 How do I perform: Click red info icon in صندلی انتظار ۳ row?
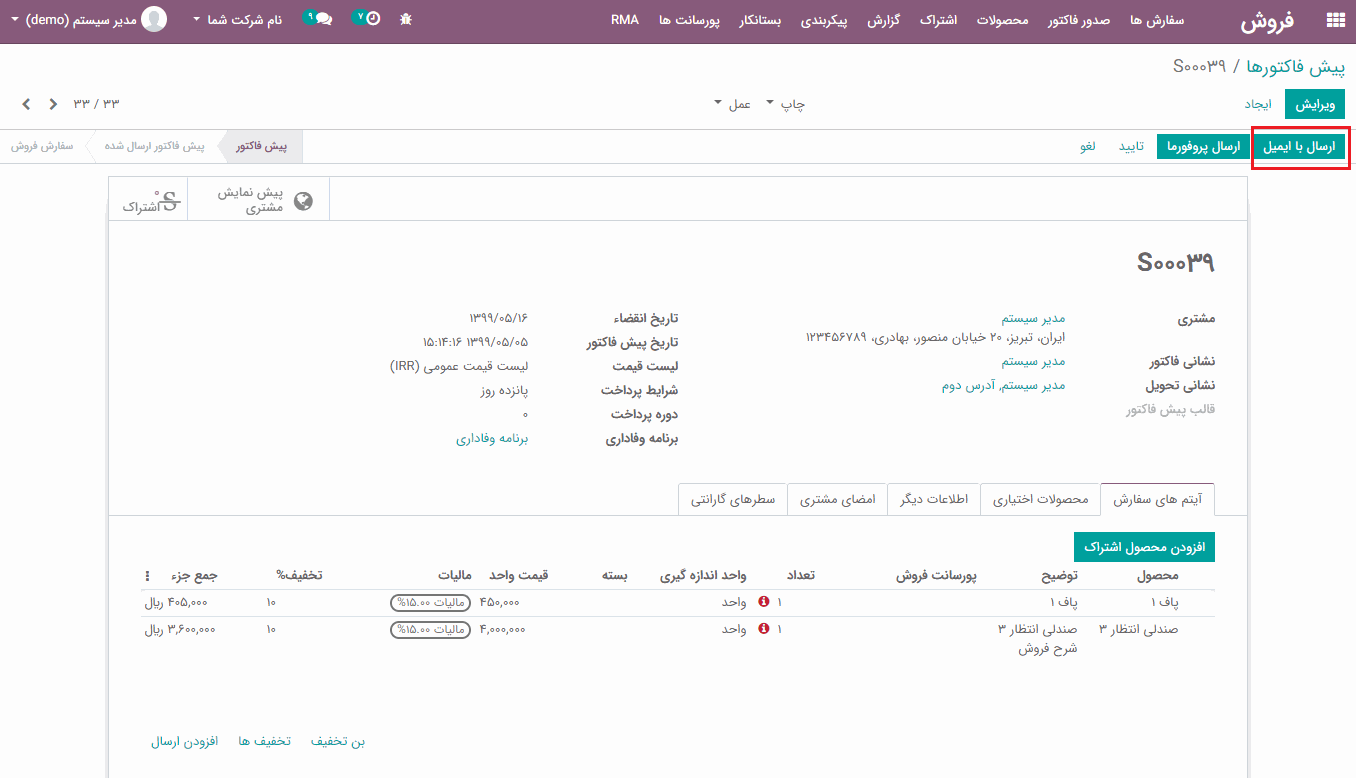pyautogui.click(x=764, y=629)
